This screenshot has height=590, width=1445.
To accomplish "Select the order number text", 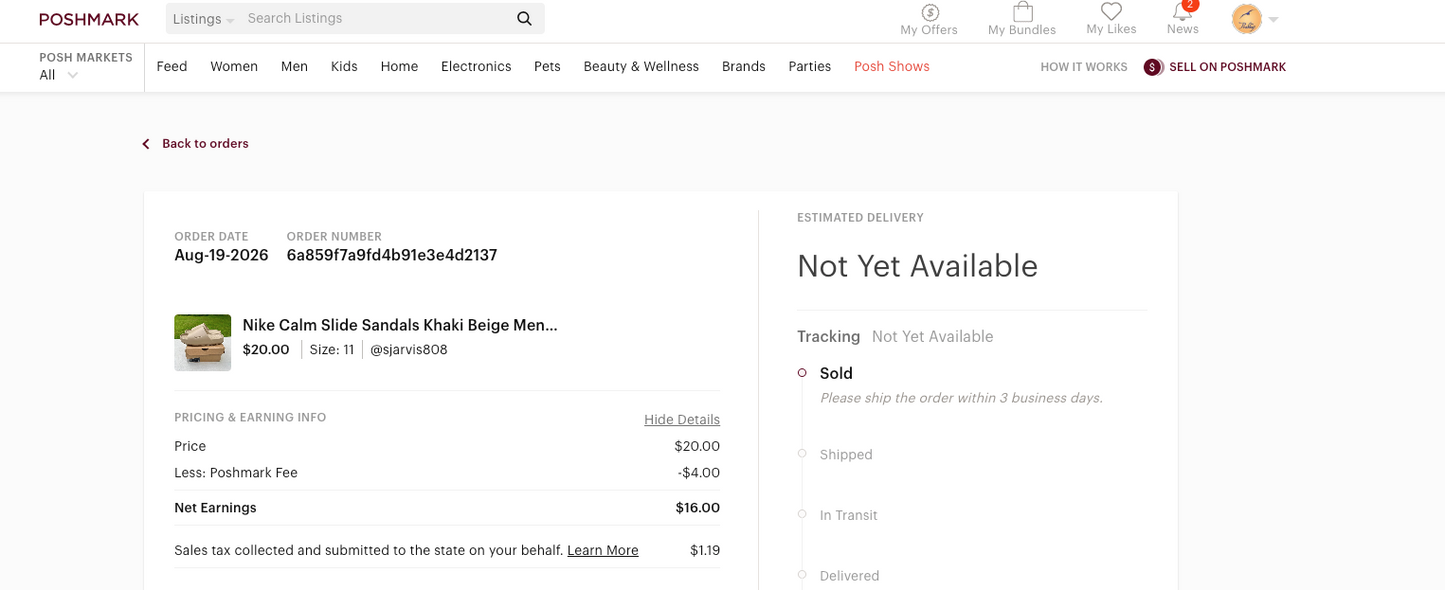I will 392,255.
